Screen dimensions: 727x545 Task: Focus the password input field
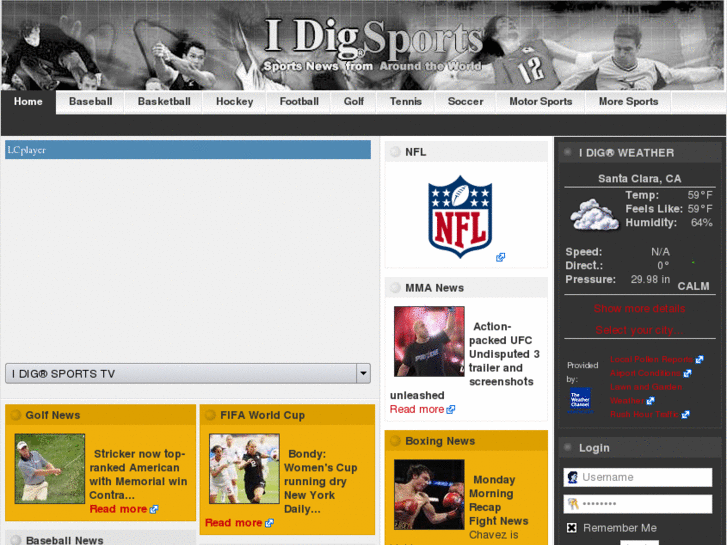(x=638, y=504)
